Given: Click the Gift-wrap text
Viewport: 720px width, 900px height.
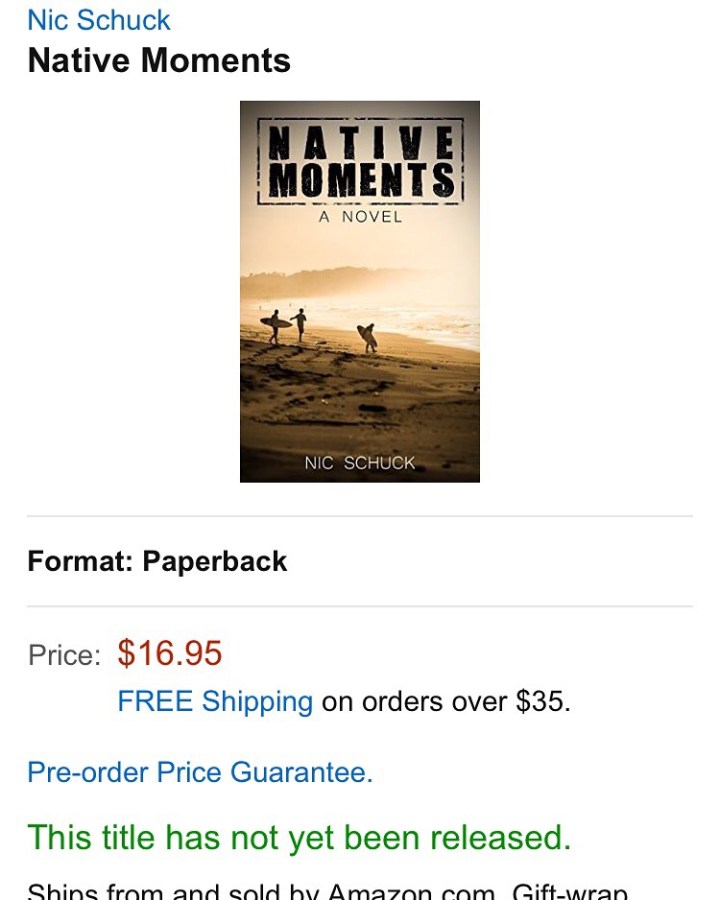Looking at the screenshot, I should coord(569,890).
